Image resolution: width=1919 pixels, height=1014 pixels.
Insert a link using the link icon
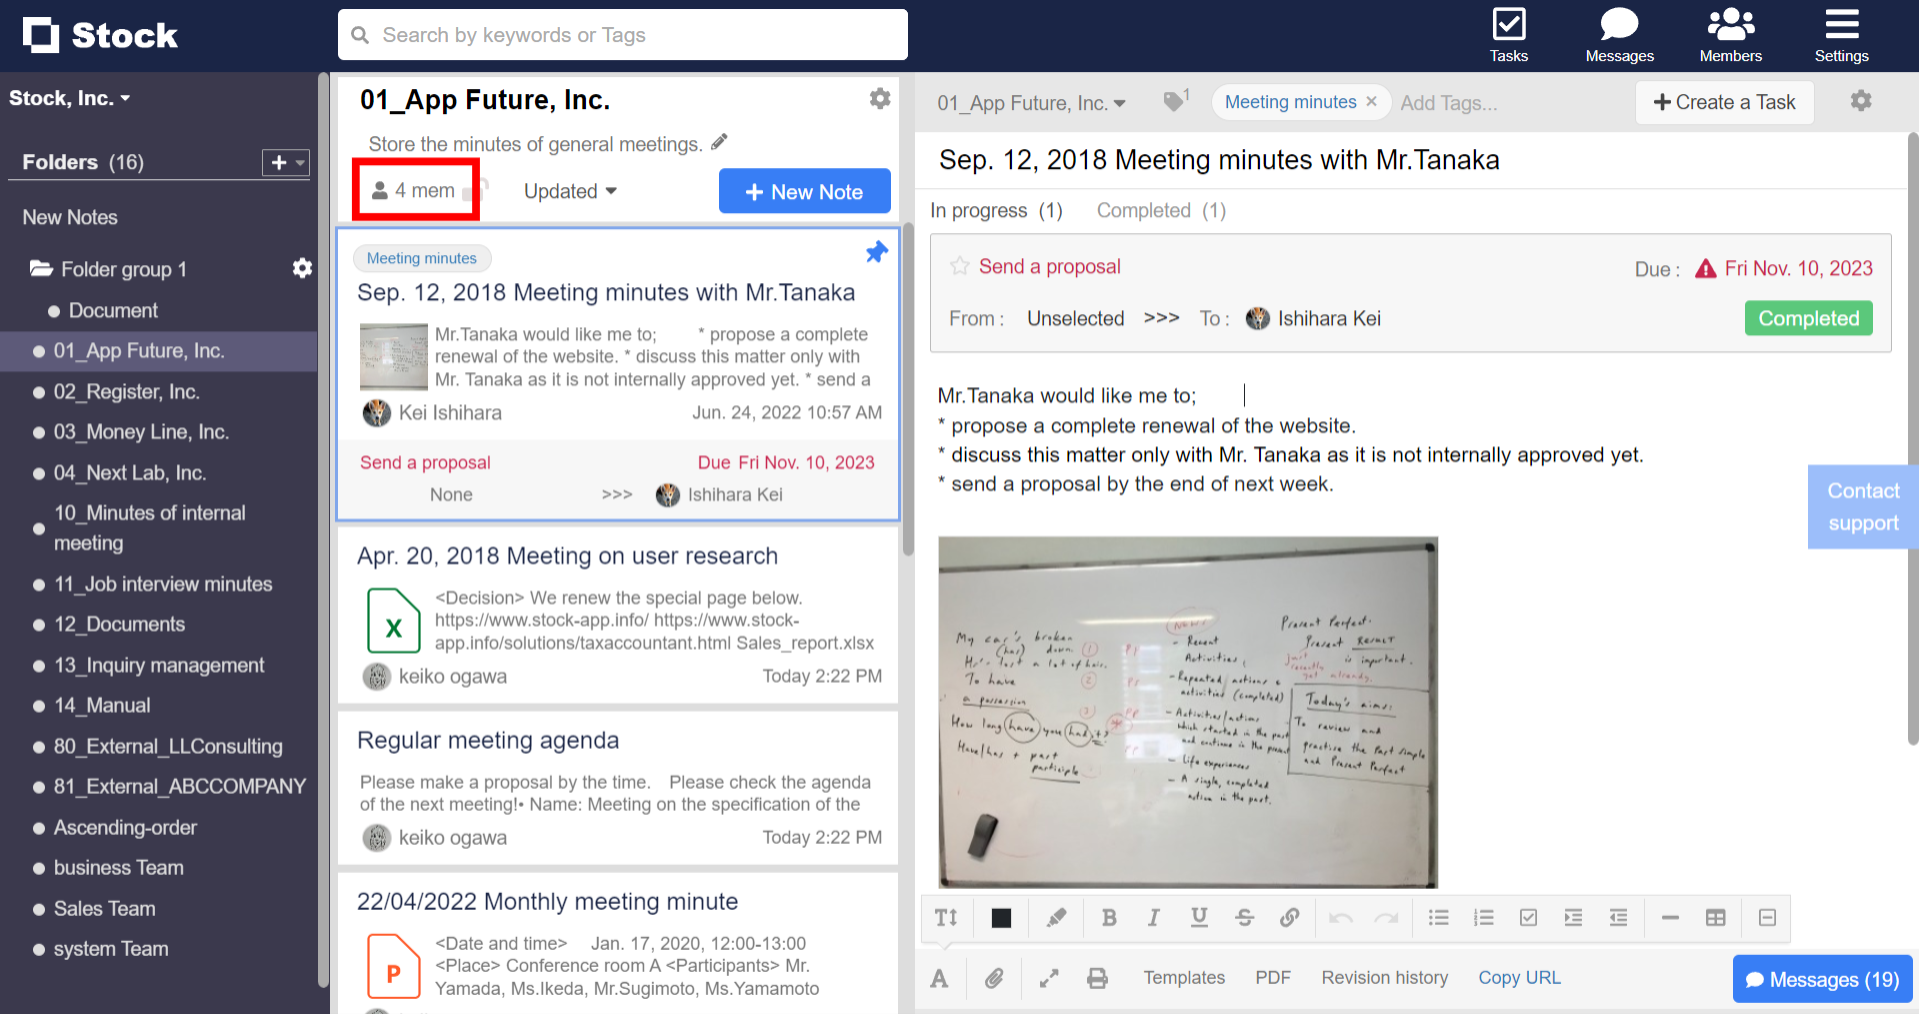(x=1289, y=917)
